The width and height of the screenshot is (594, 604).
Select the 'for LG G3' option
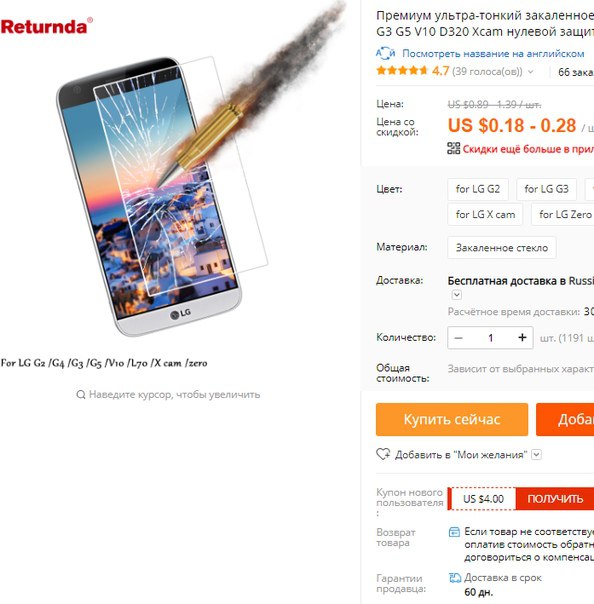546,189
